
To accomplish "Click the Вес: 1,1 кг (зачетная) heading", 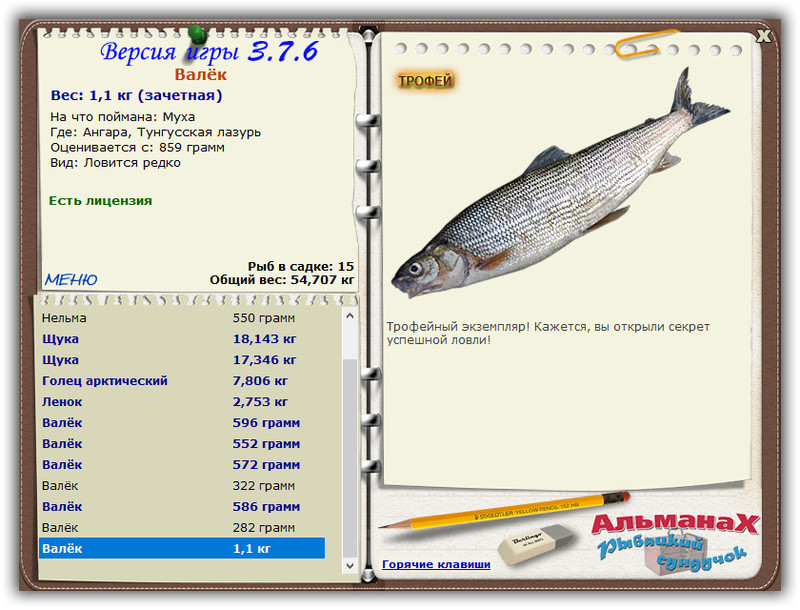I will point(136,95).
